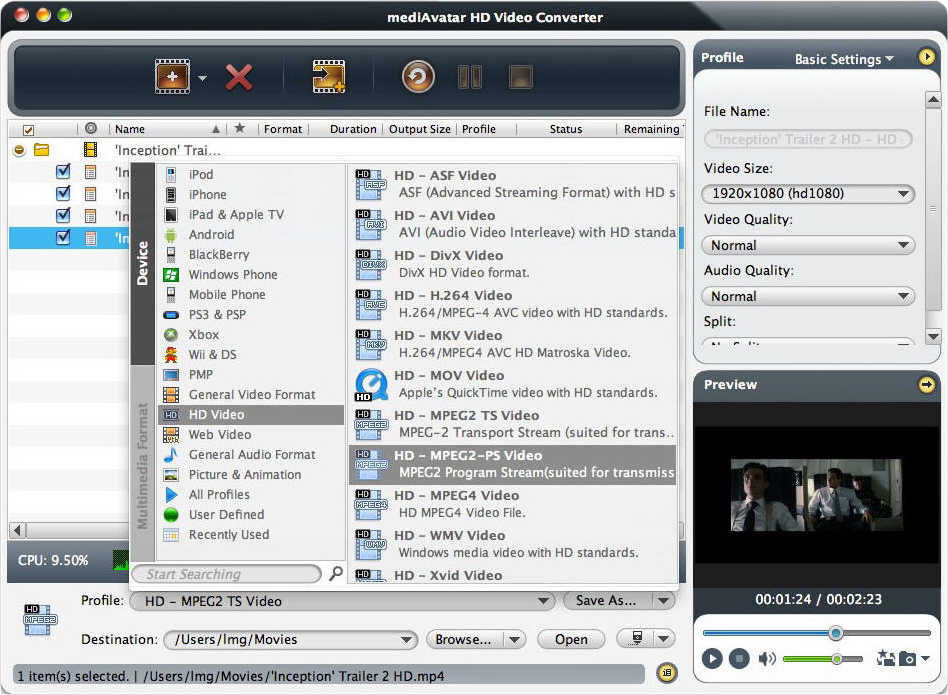
Task: Click the device shutdown icon dropdown arrow beside Open
Action: [x=664, y=639]
